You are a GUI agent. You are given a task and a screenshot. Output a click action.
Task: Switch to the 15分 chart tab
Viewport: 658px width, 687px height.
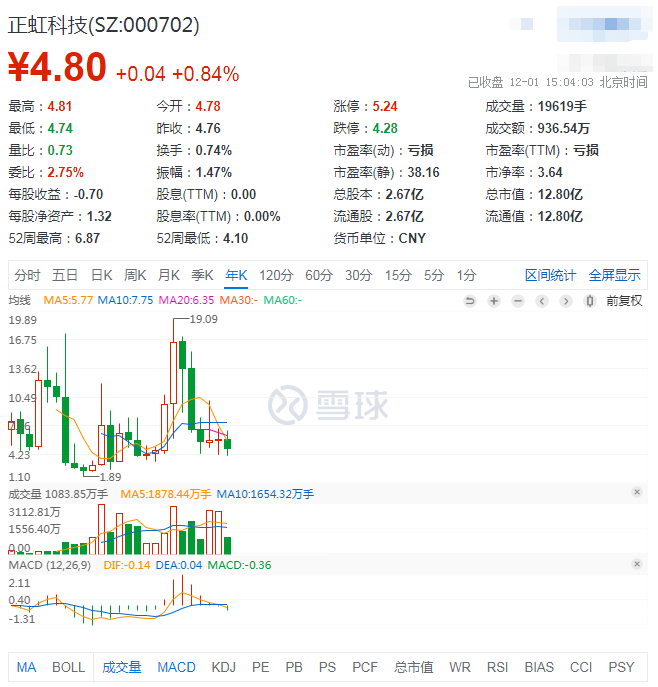pos(399,276)
